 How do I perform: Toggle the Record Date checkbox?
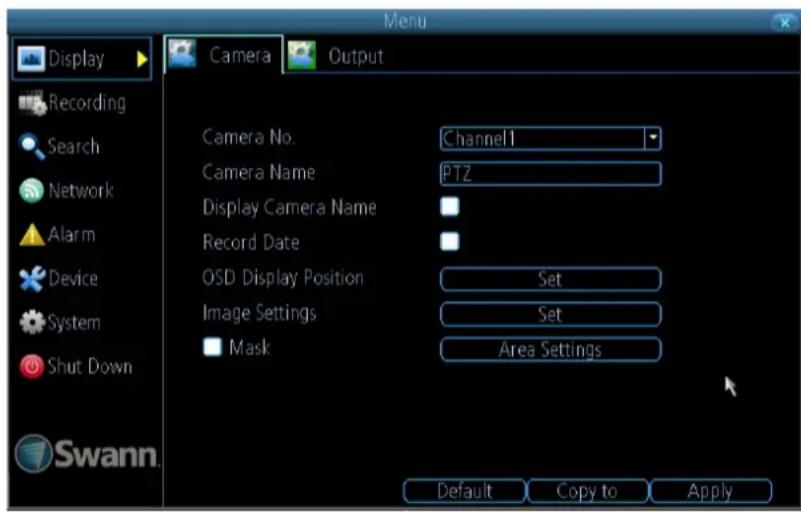pyautogui.click(x=450, y=242)
